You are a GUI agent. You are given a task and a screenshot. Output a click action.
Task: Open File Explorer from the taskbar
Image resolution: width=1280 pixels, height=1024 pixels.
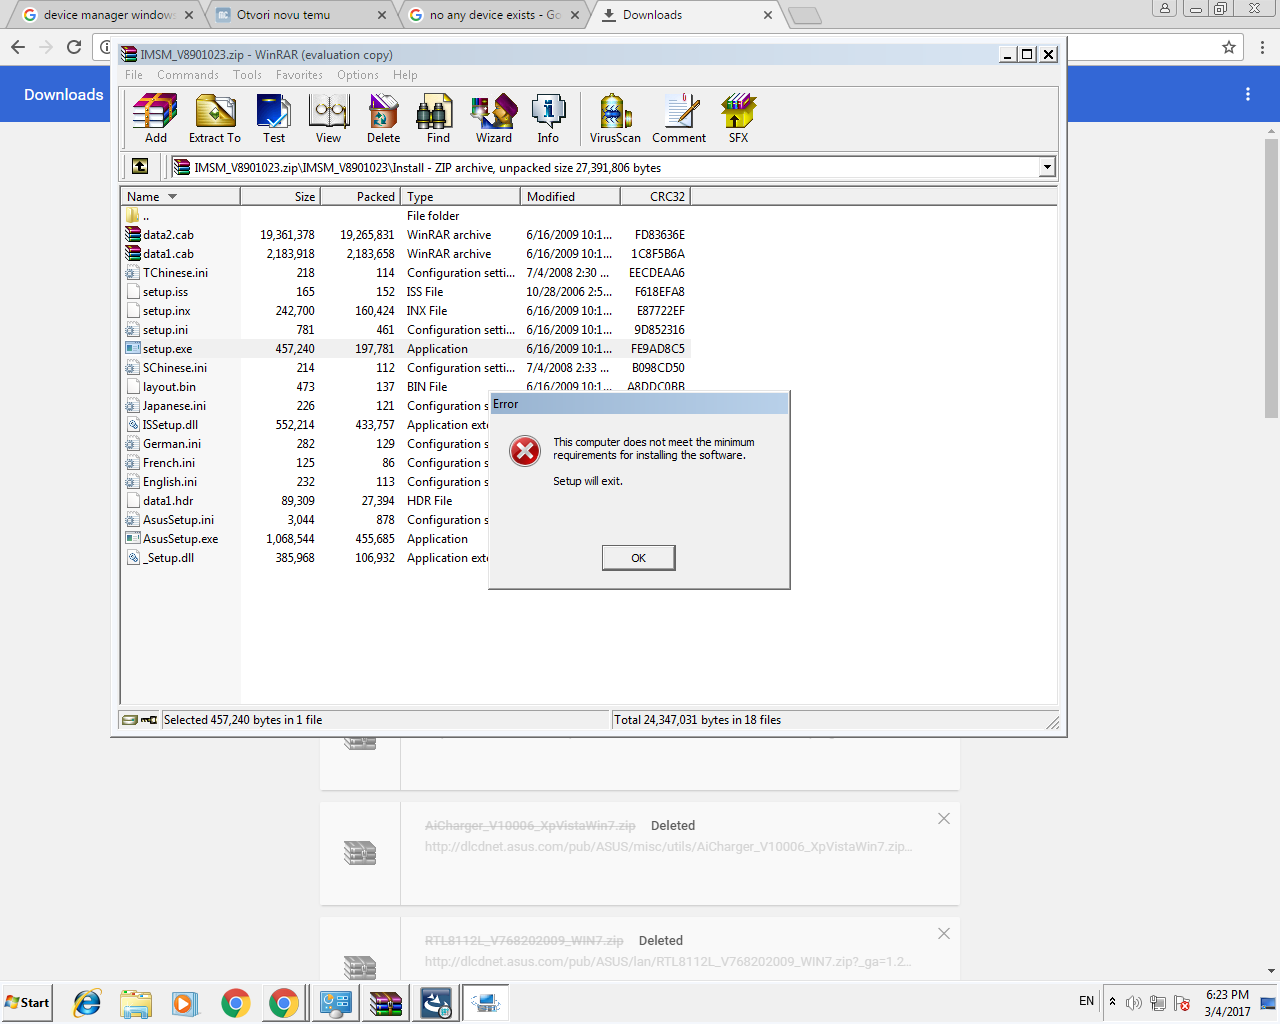click(136, 1002)
